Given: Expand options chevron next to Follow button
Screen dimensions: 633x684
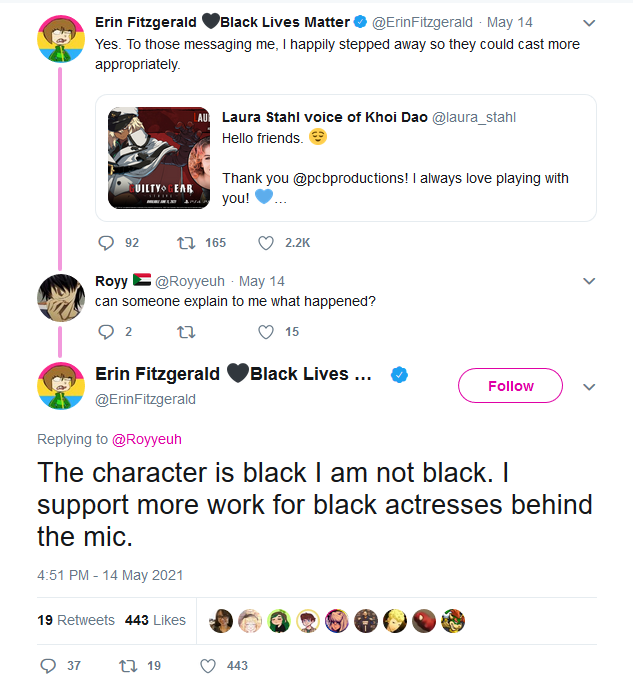Looking at the screenshot, I should tap(589, 387).
